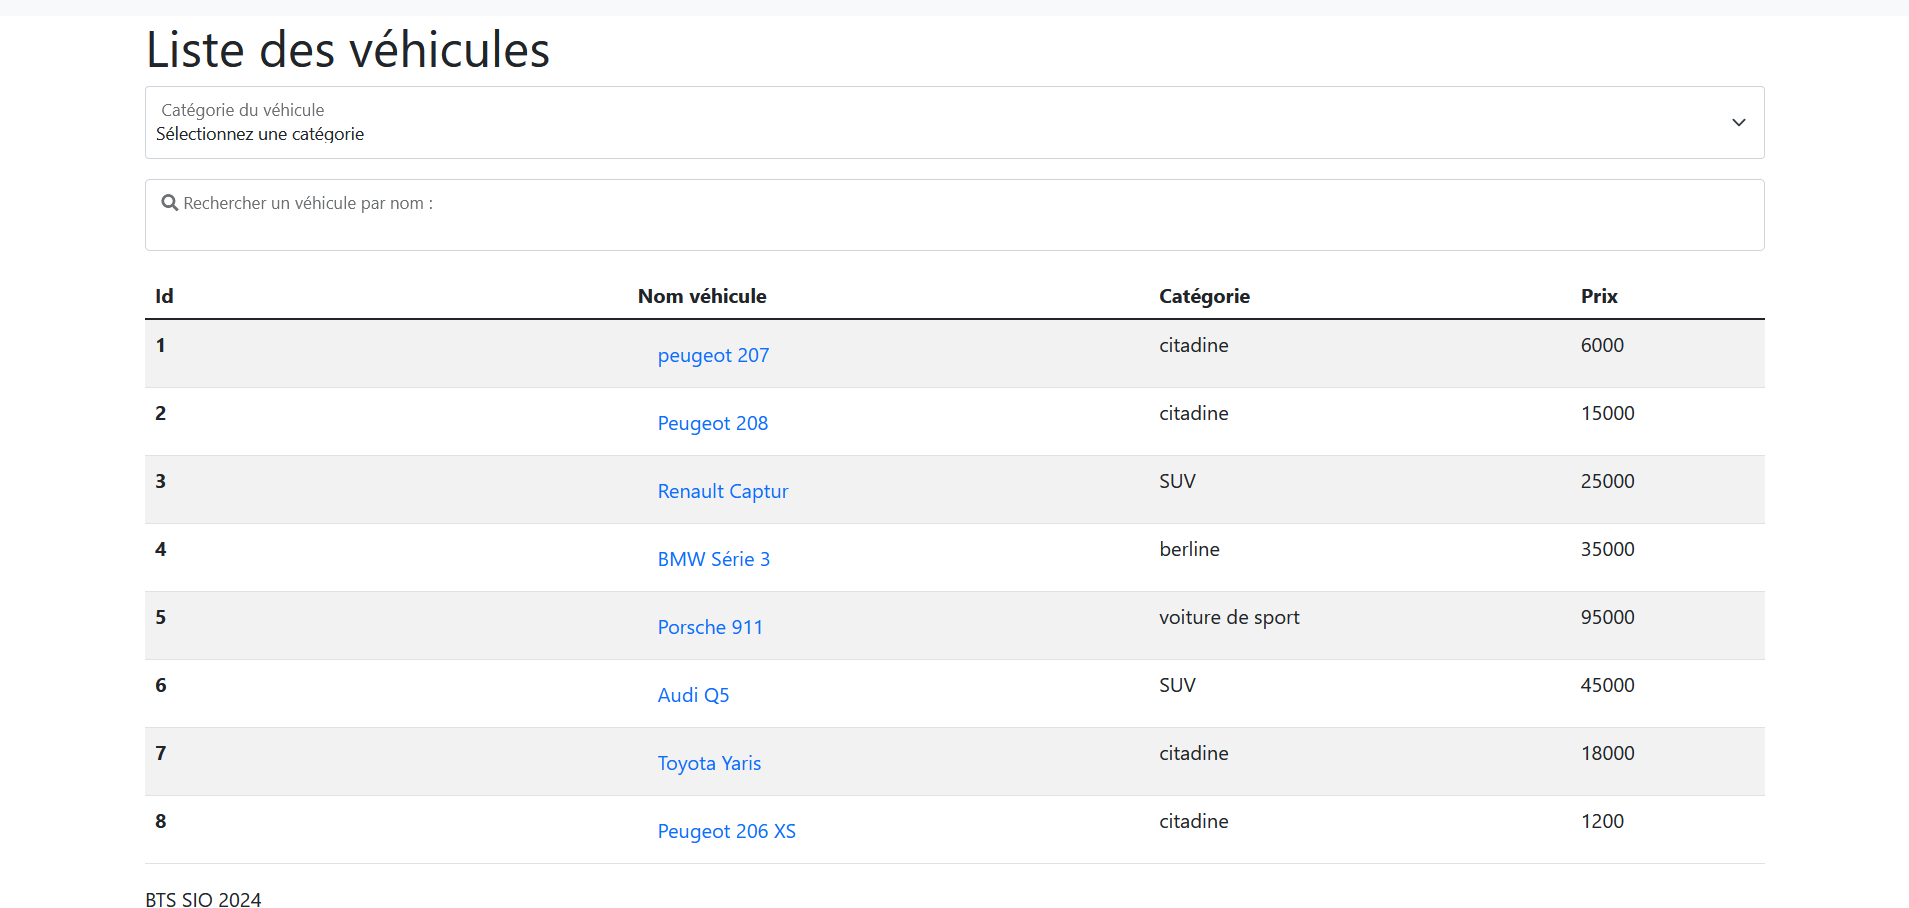Screen dimensions: 1909x908
Task: Open the Porsche 911 link
Action: pyautogui.click(x=710, y=627)
